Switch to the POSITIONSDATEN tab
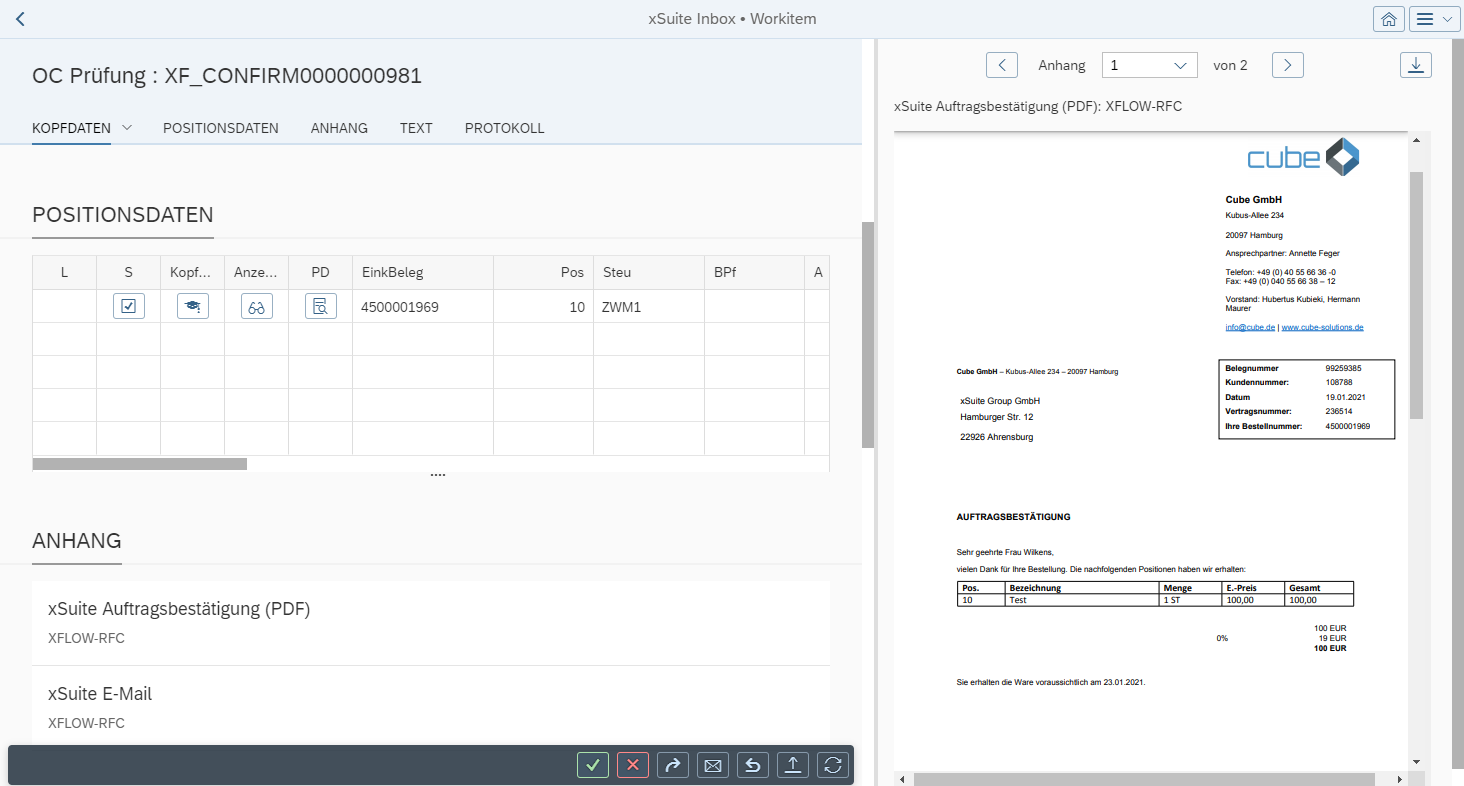 click(221, 128)
